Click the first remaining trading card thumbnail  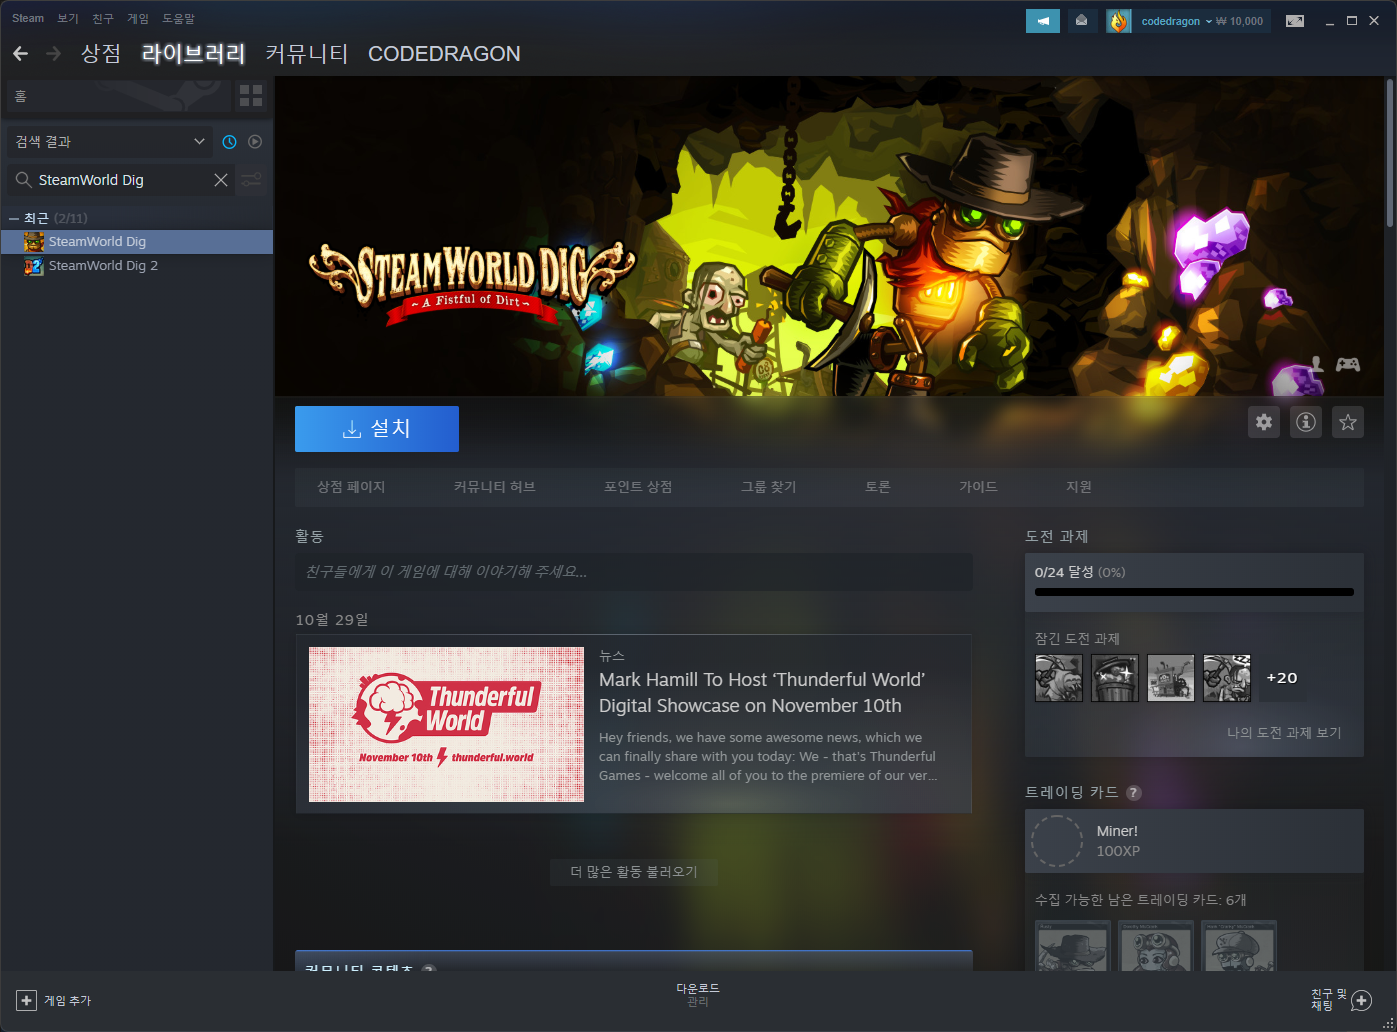point(1073,946)
